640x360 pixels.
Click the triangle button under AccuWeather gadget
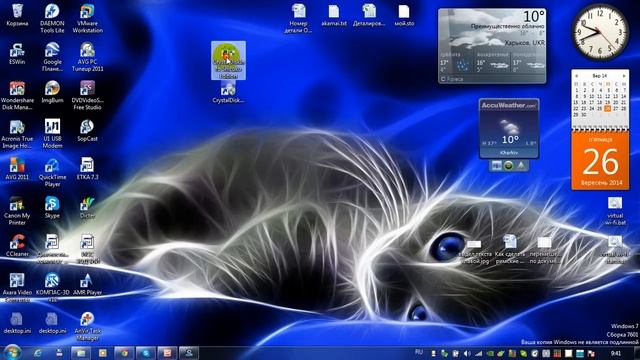click(521, 166)
